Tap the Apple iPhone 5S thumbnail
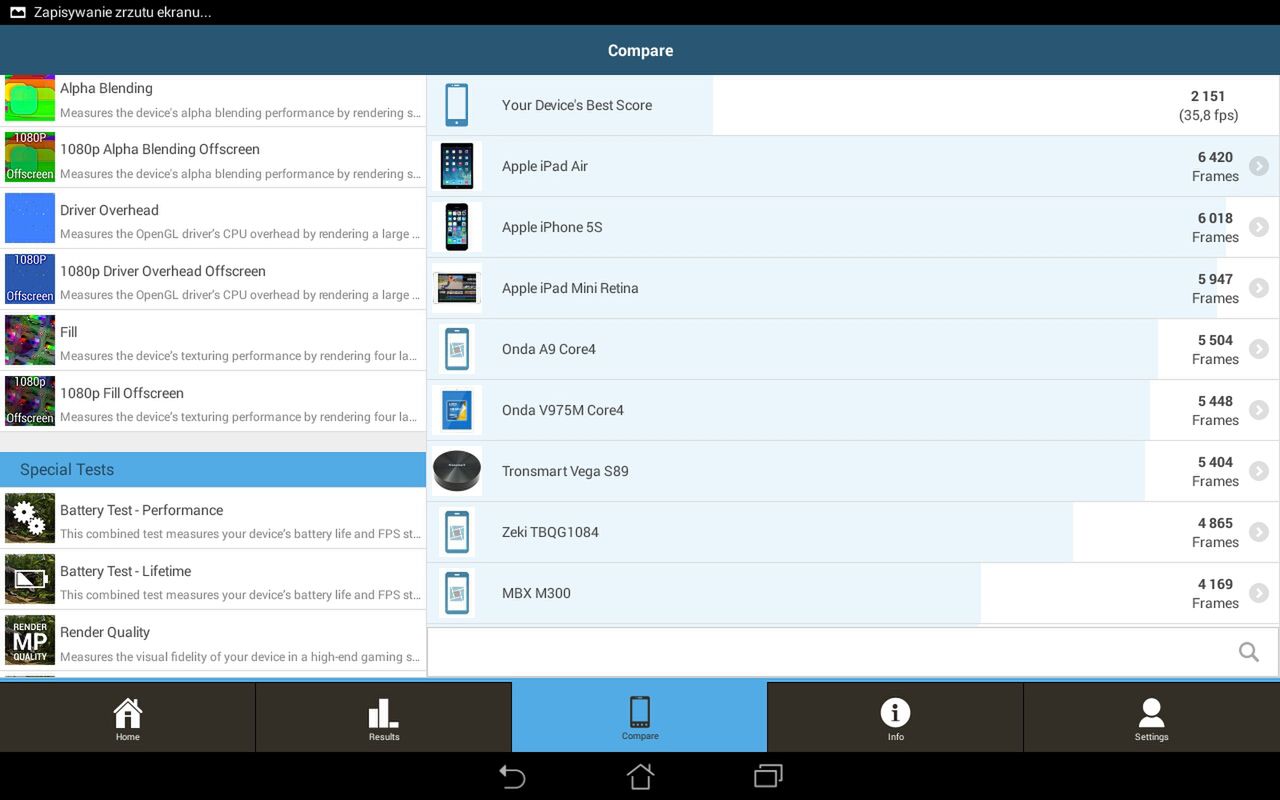The height and width of the screenshot is (800, 1280). (x=457, y=227)
